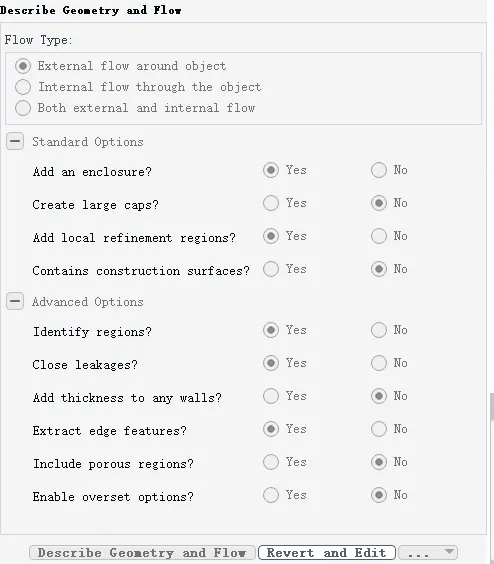Choose External flow around object
Screen dimensions: 494x564
[23, 66]
